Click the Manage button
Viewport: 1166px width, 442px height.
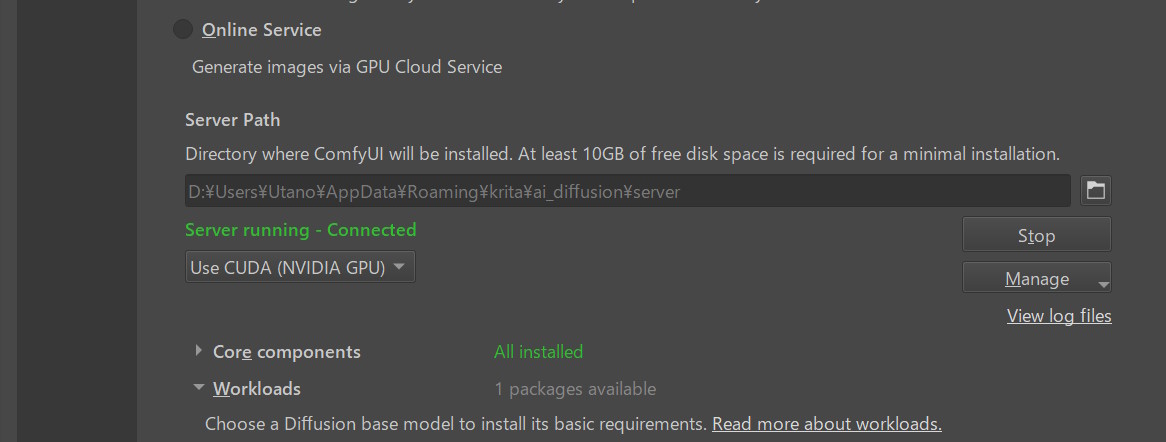(1037, 278)
